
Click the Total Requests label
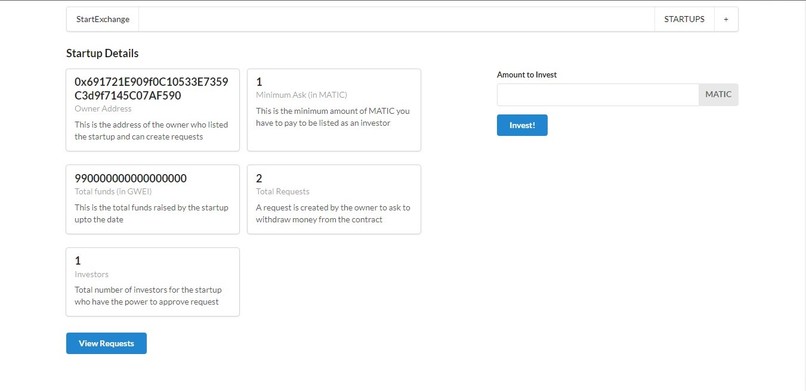coord(283,191)
